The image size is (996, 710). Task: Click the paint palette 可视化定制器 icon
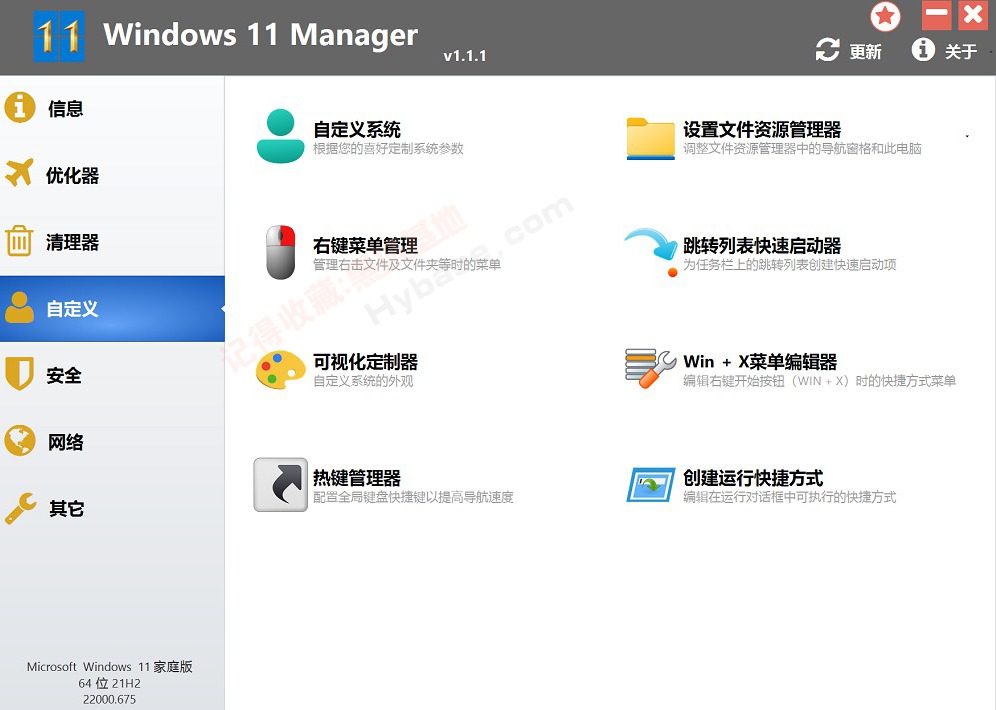point(281,370)
